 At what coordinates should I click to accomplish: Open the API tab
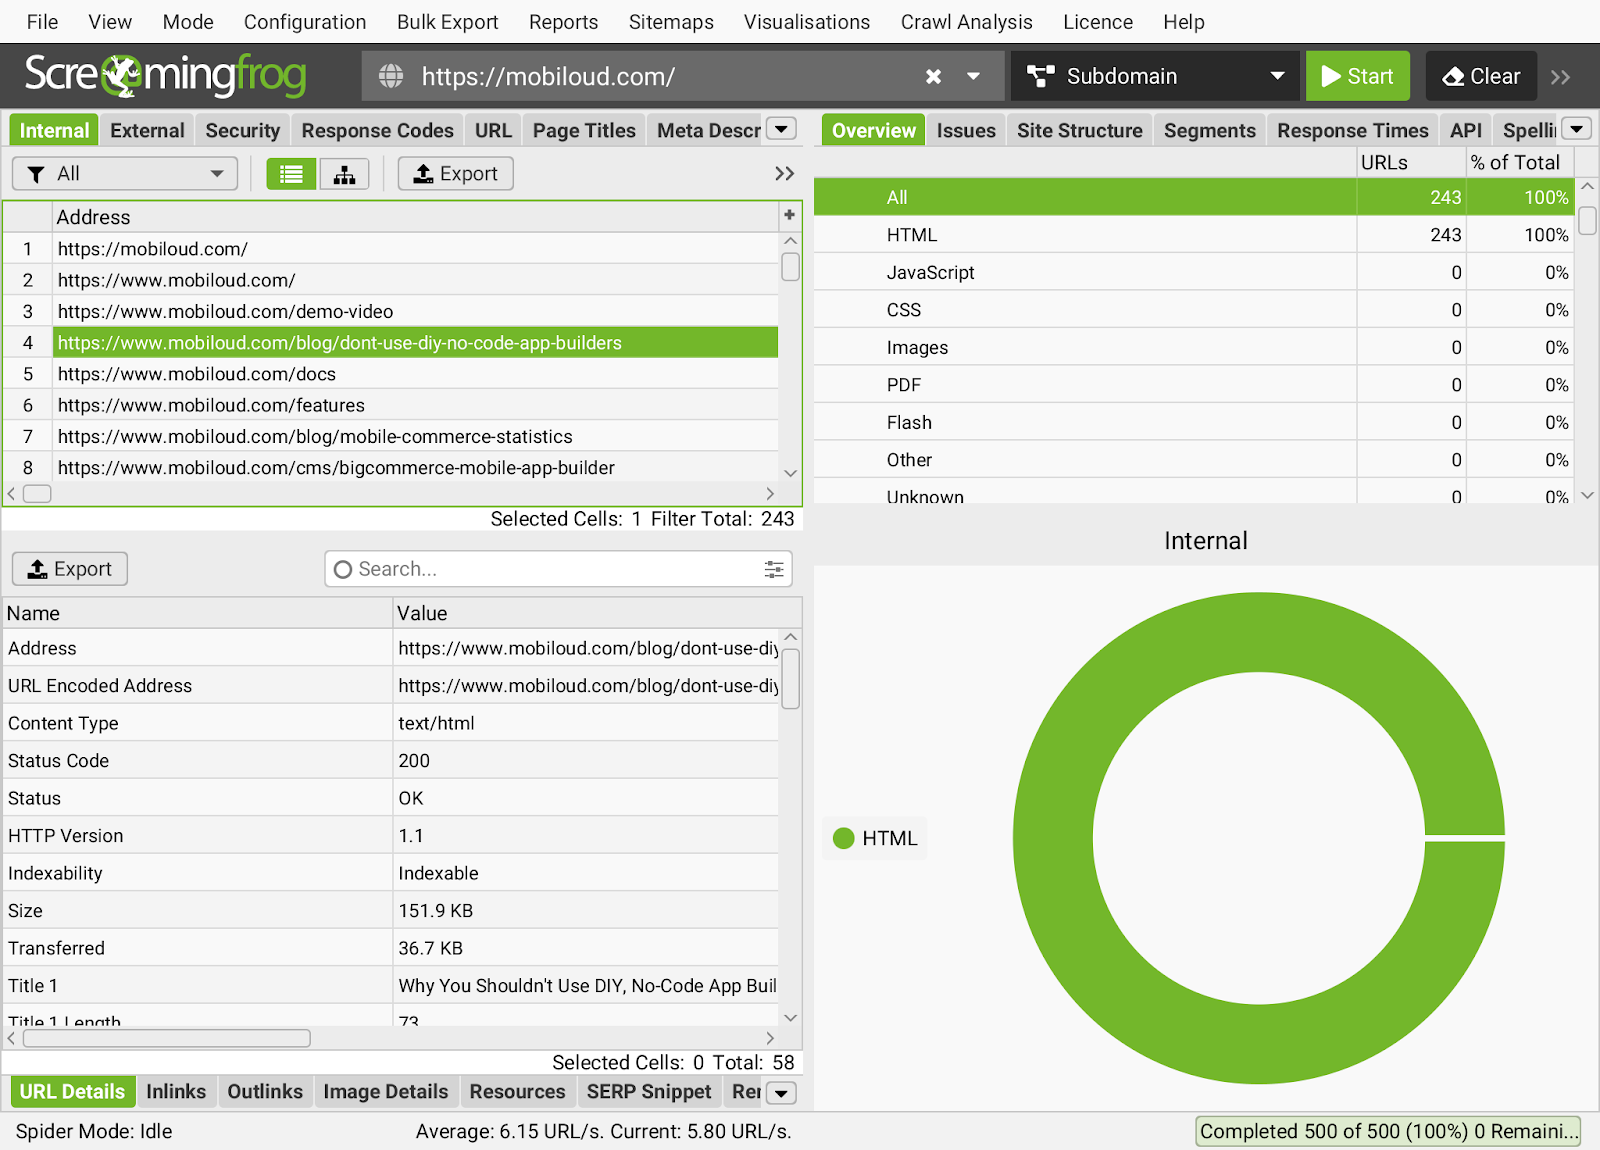[1466, 130]
